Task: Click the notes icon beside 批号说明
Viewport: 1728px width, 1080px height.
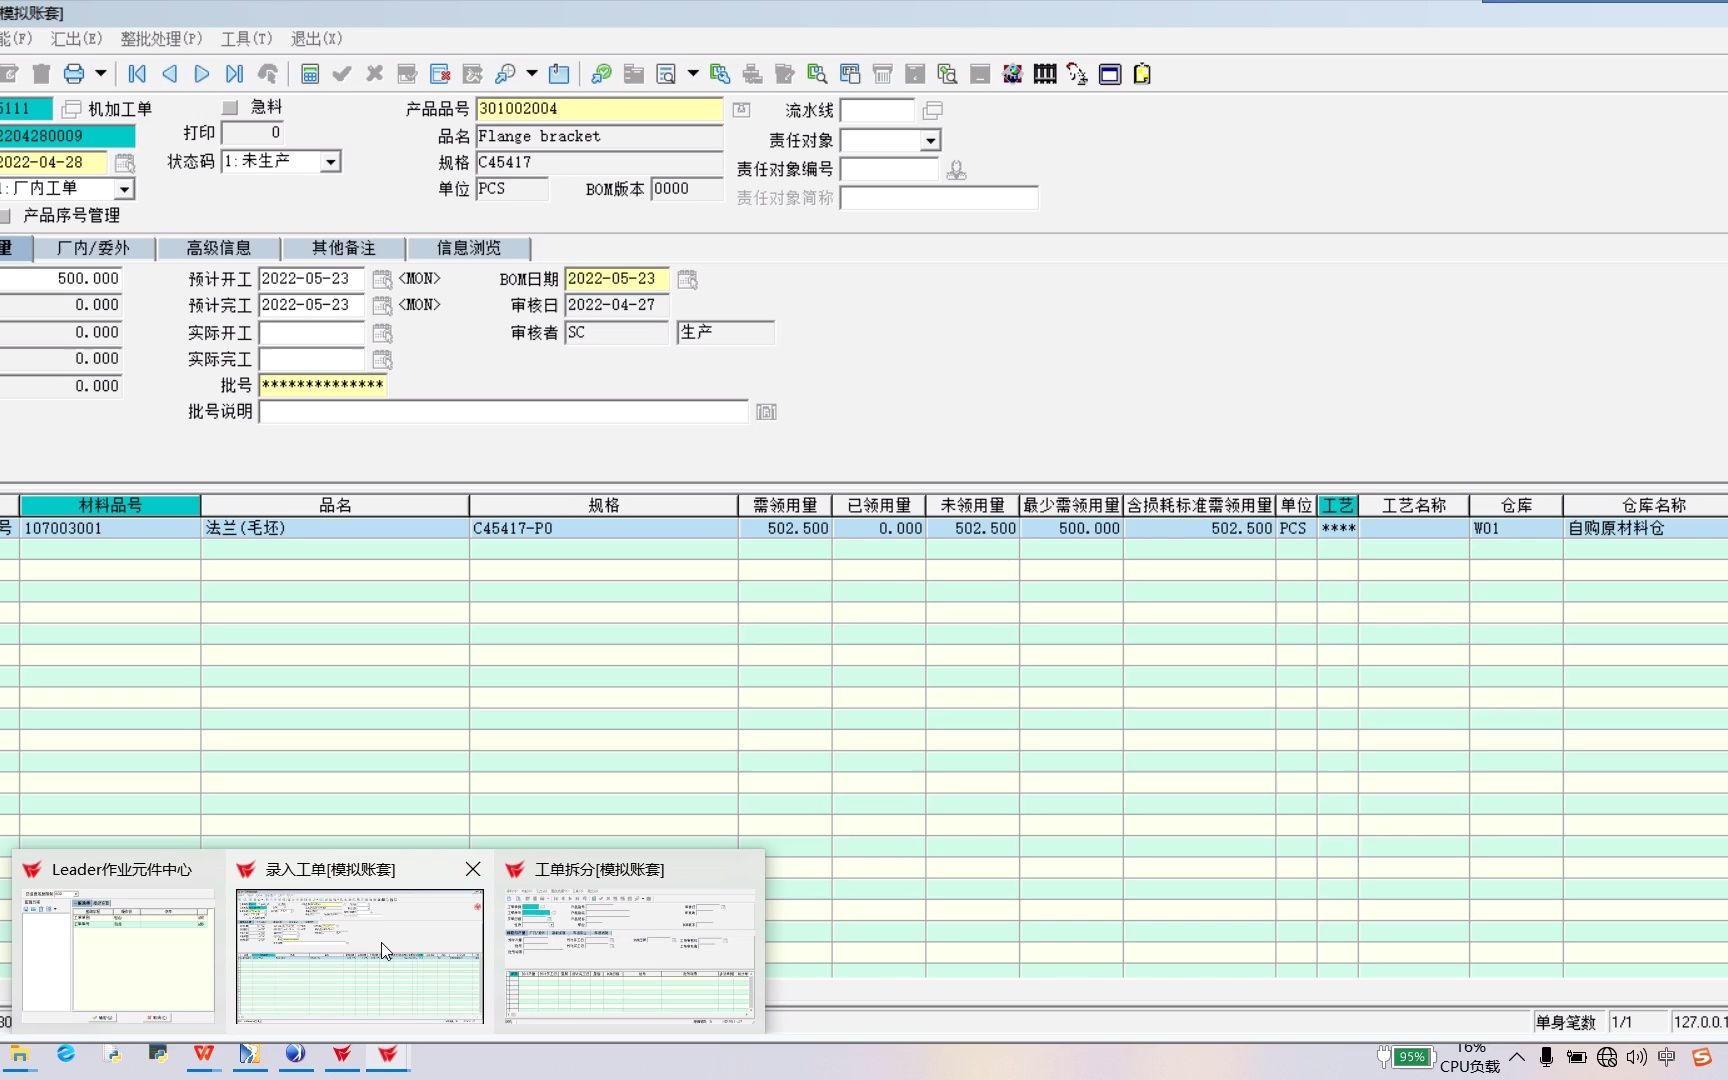Action: coord(766,412)
